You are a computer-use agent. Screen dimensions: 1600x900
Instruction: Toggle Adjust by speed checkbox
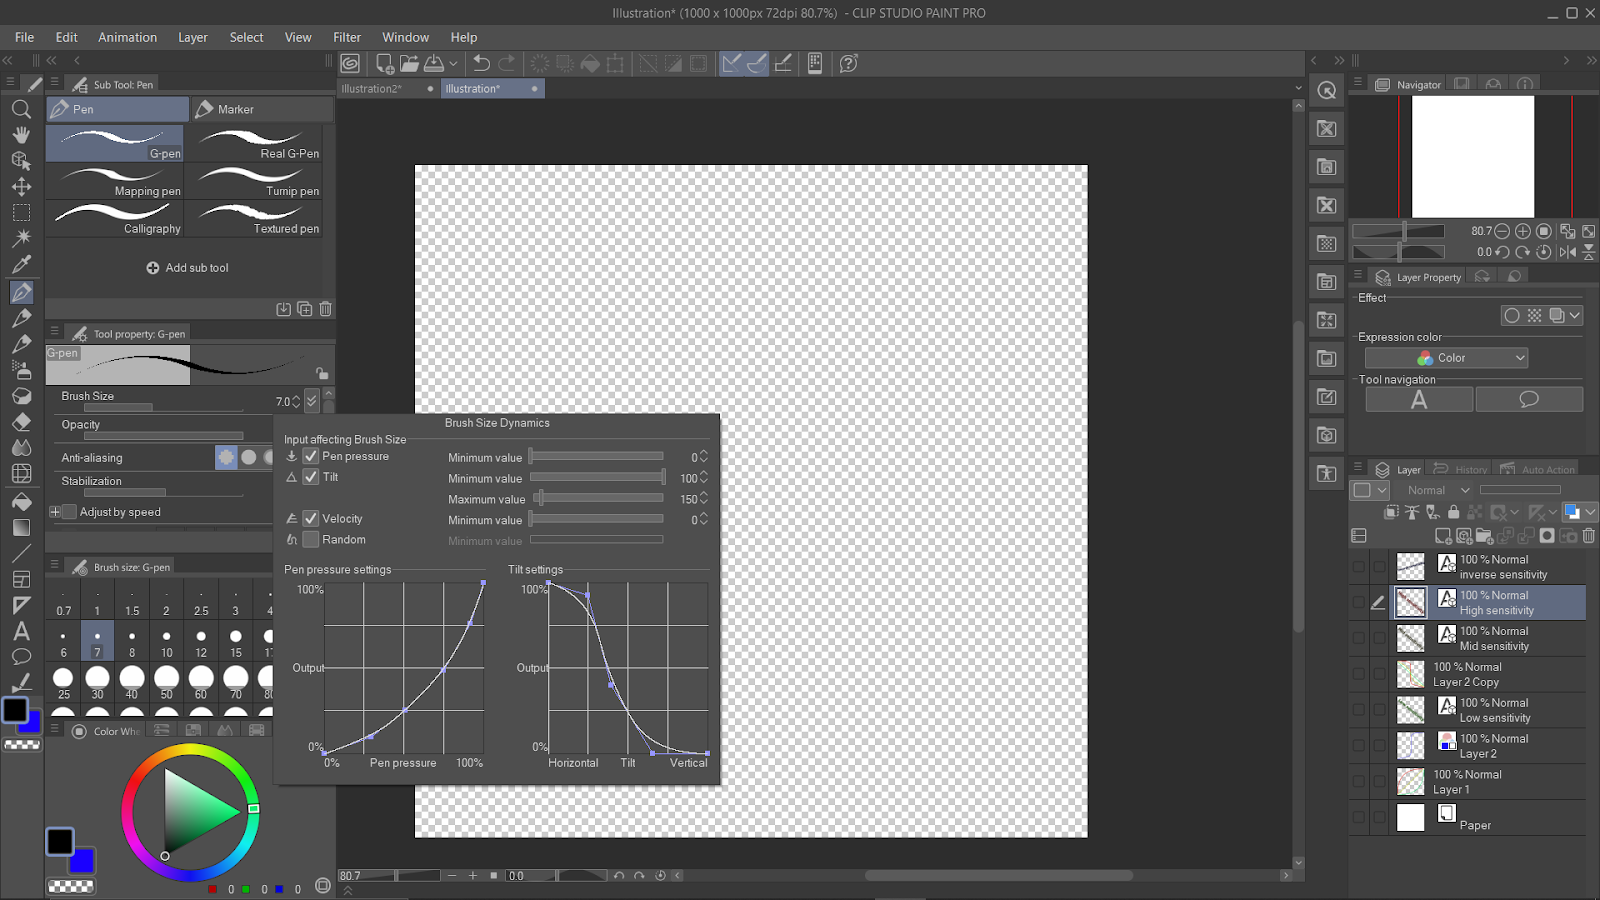69,512
